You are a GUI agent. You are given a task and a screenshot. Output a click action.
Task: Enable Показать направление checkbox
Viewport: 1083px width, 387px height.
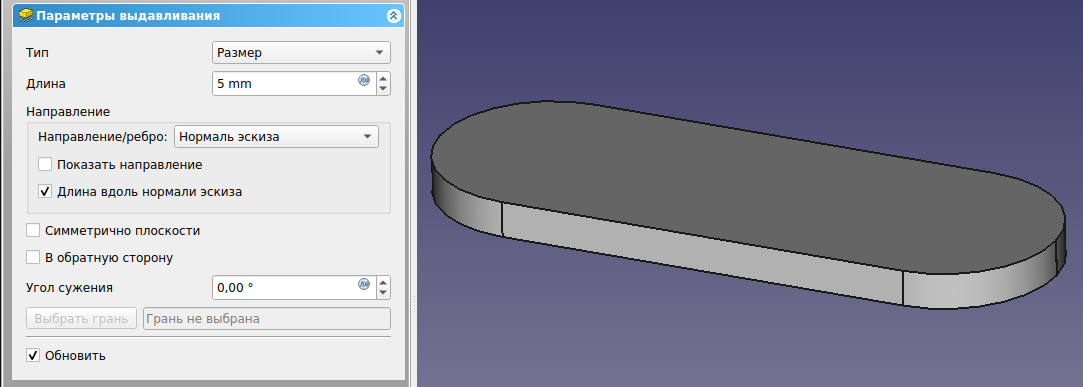coord(46,164)
